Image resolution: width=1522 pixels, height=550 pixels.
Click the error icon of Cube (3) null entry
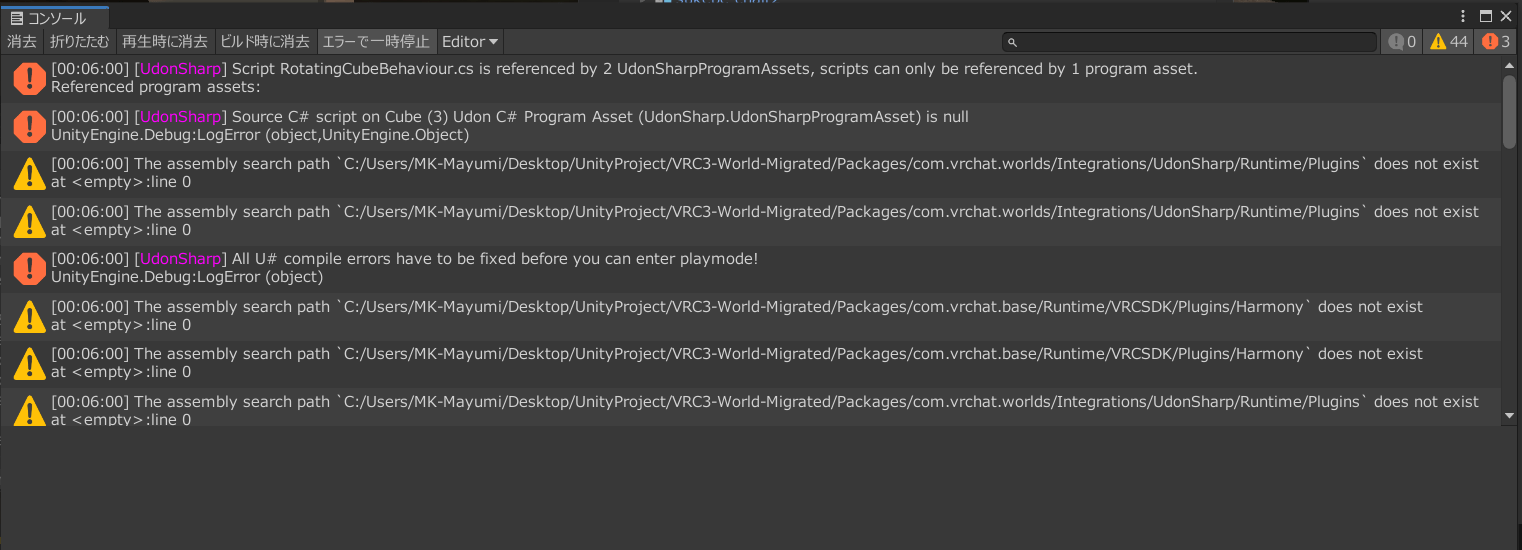coord(29,126)
